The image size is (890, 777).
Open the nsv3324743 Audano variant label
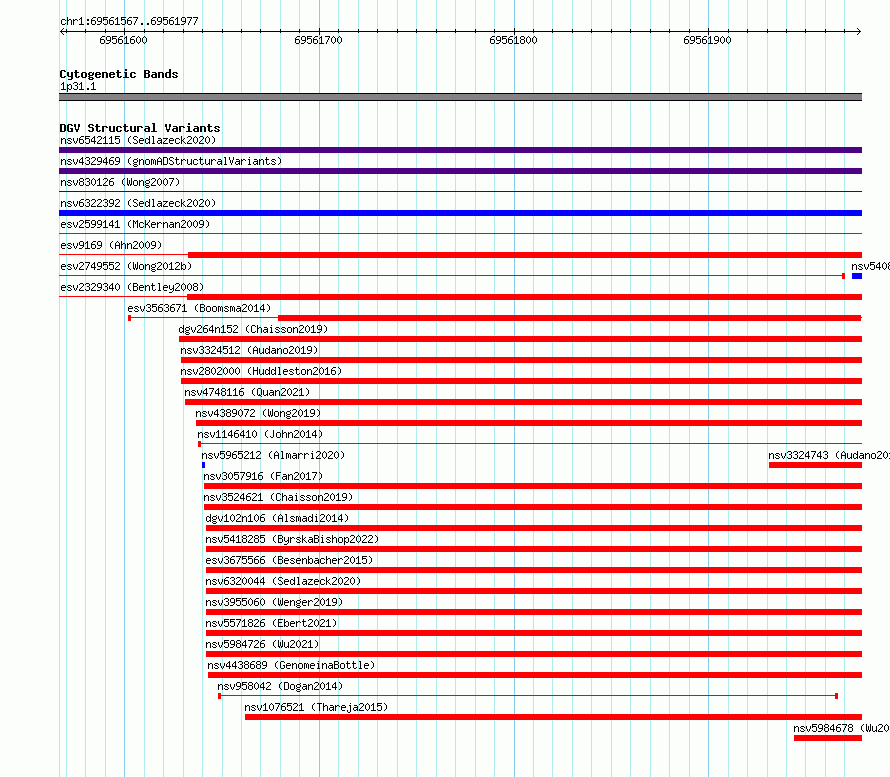tap(829, 455)
